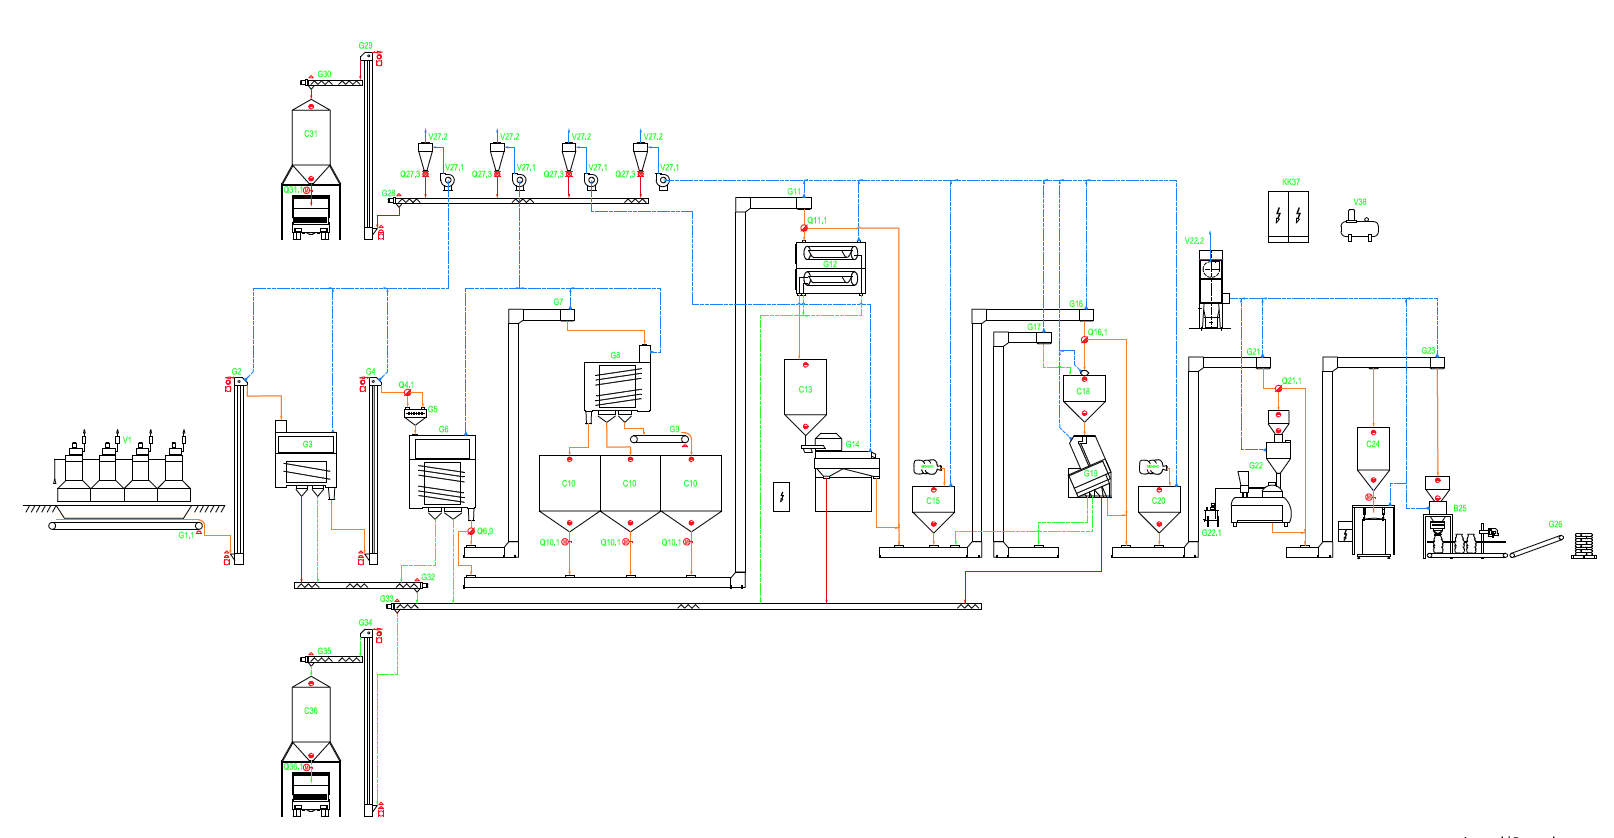Select the G26 inclined conveyor
Screen dimensions: 1614x838
tap(1536, 547)
